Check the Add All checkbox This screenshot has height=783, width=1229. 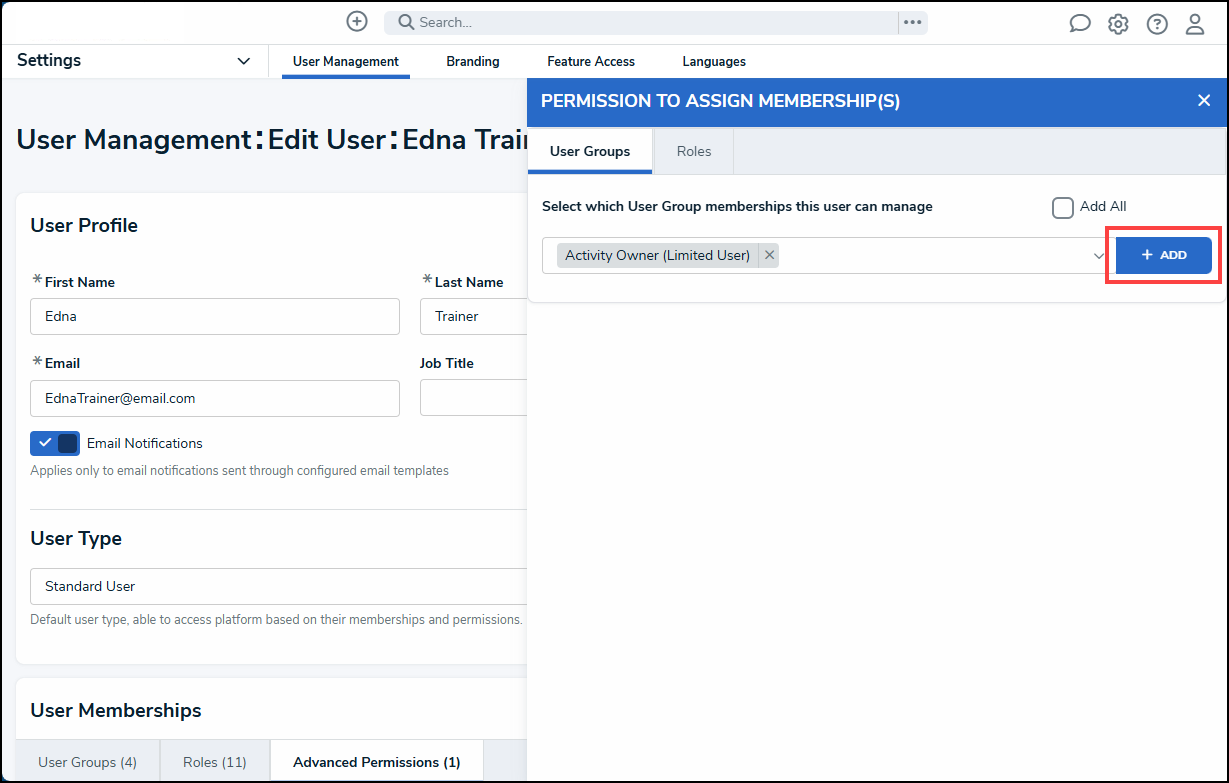pyautogui.click(x=1063, y=207)
